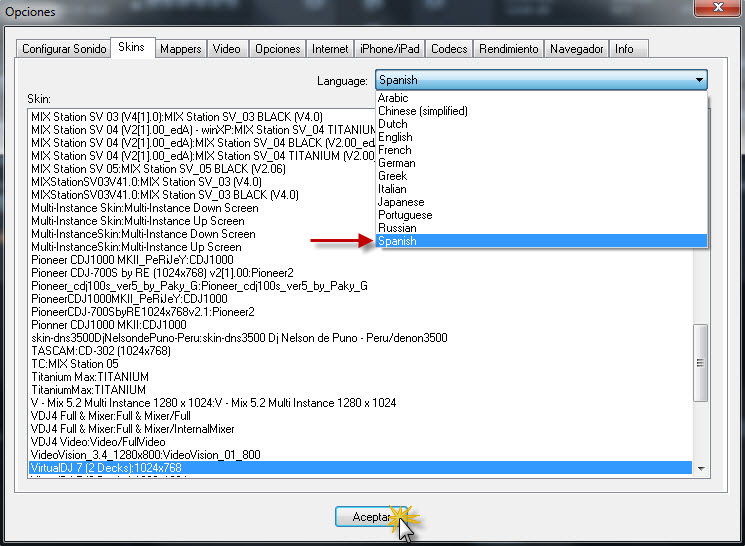Select VideoVision_3.4_1280x800 skin
The image size is (745, 546).
(361, 455)
